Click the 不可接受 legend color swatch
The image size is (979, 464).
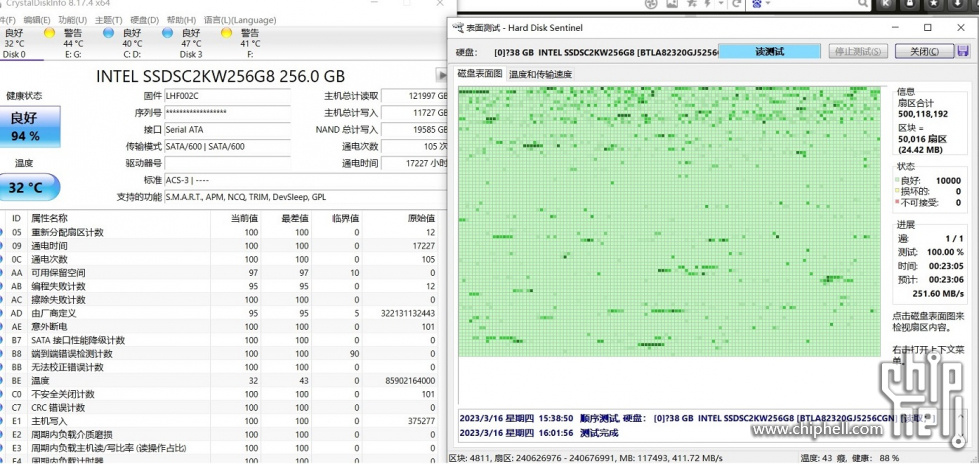[x=897, y=202]
